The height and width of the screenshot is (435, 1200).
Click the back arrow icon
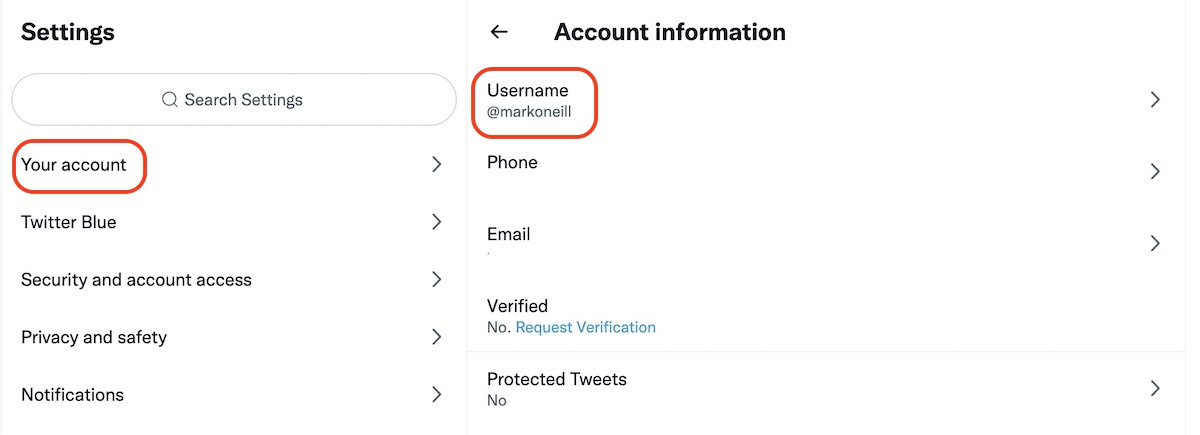tap(499, 32)
